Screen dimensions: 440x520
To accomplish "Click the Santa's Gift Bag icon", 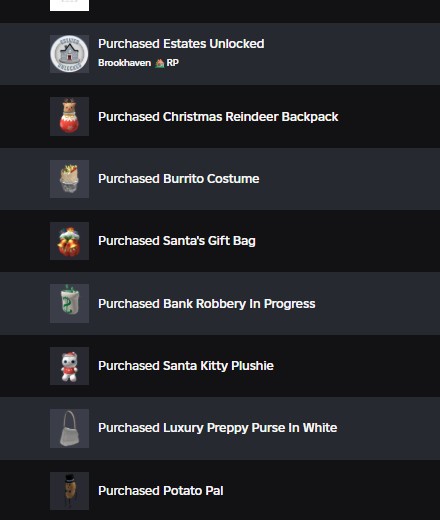I will 69,241.
